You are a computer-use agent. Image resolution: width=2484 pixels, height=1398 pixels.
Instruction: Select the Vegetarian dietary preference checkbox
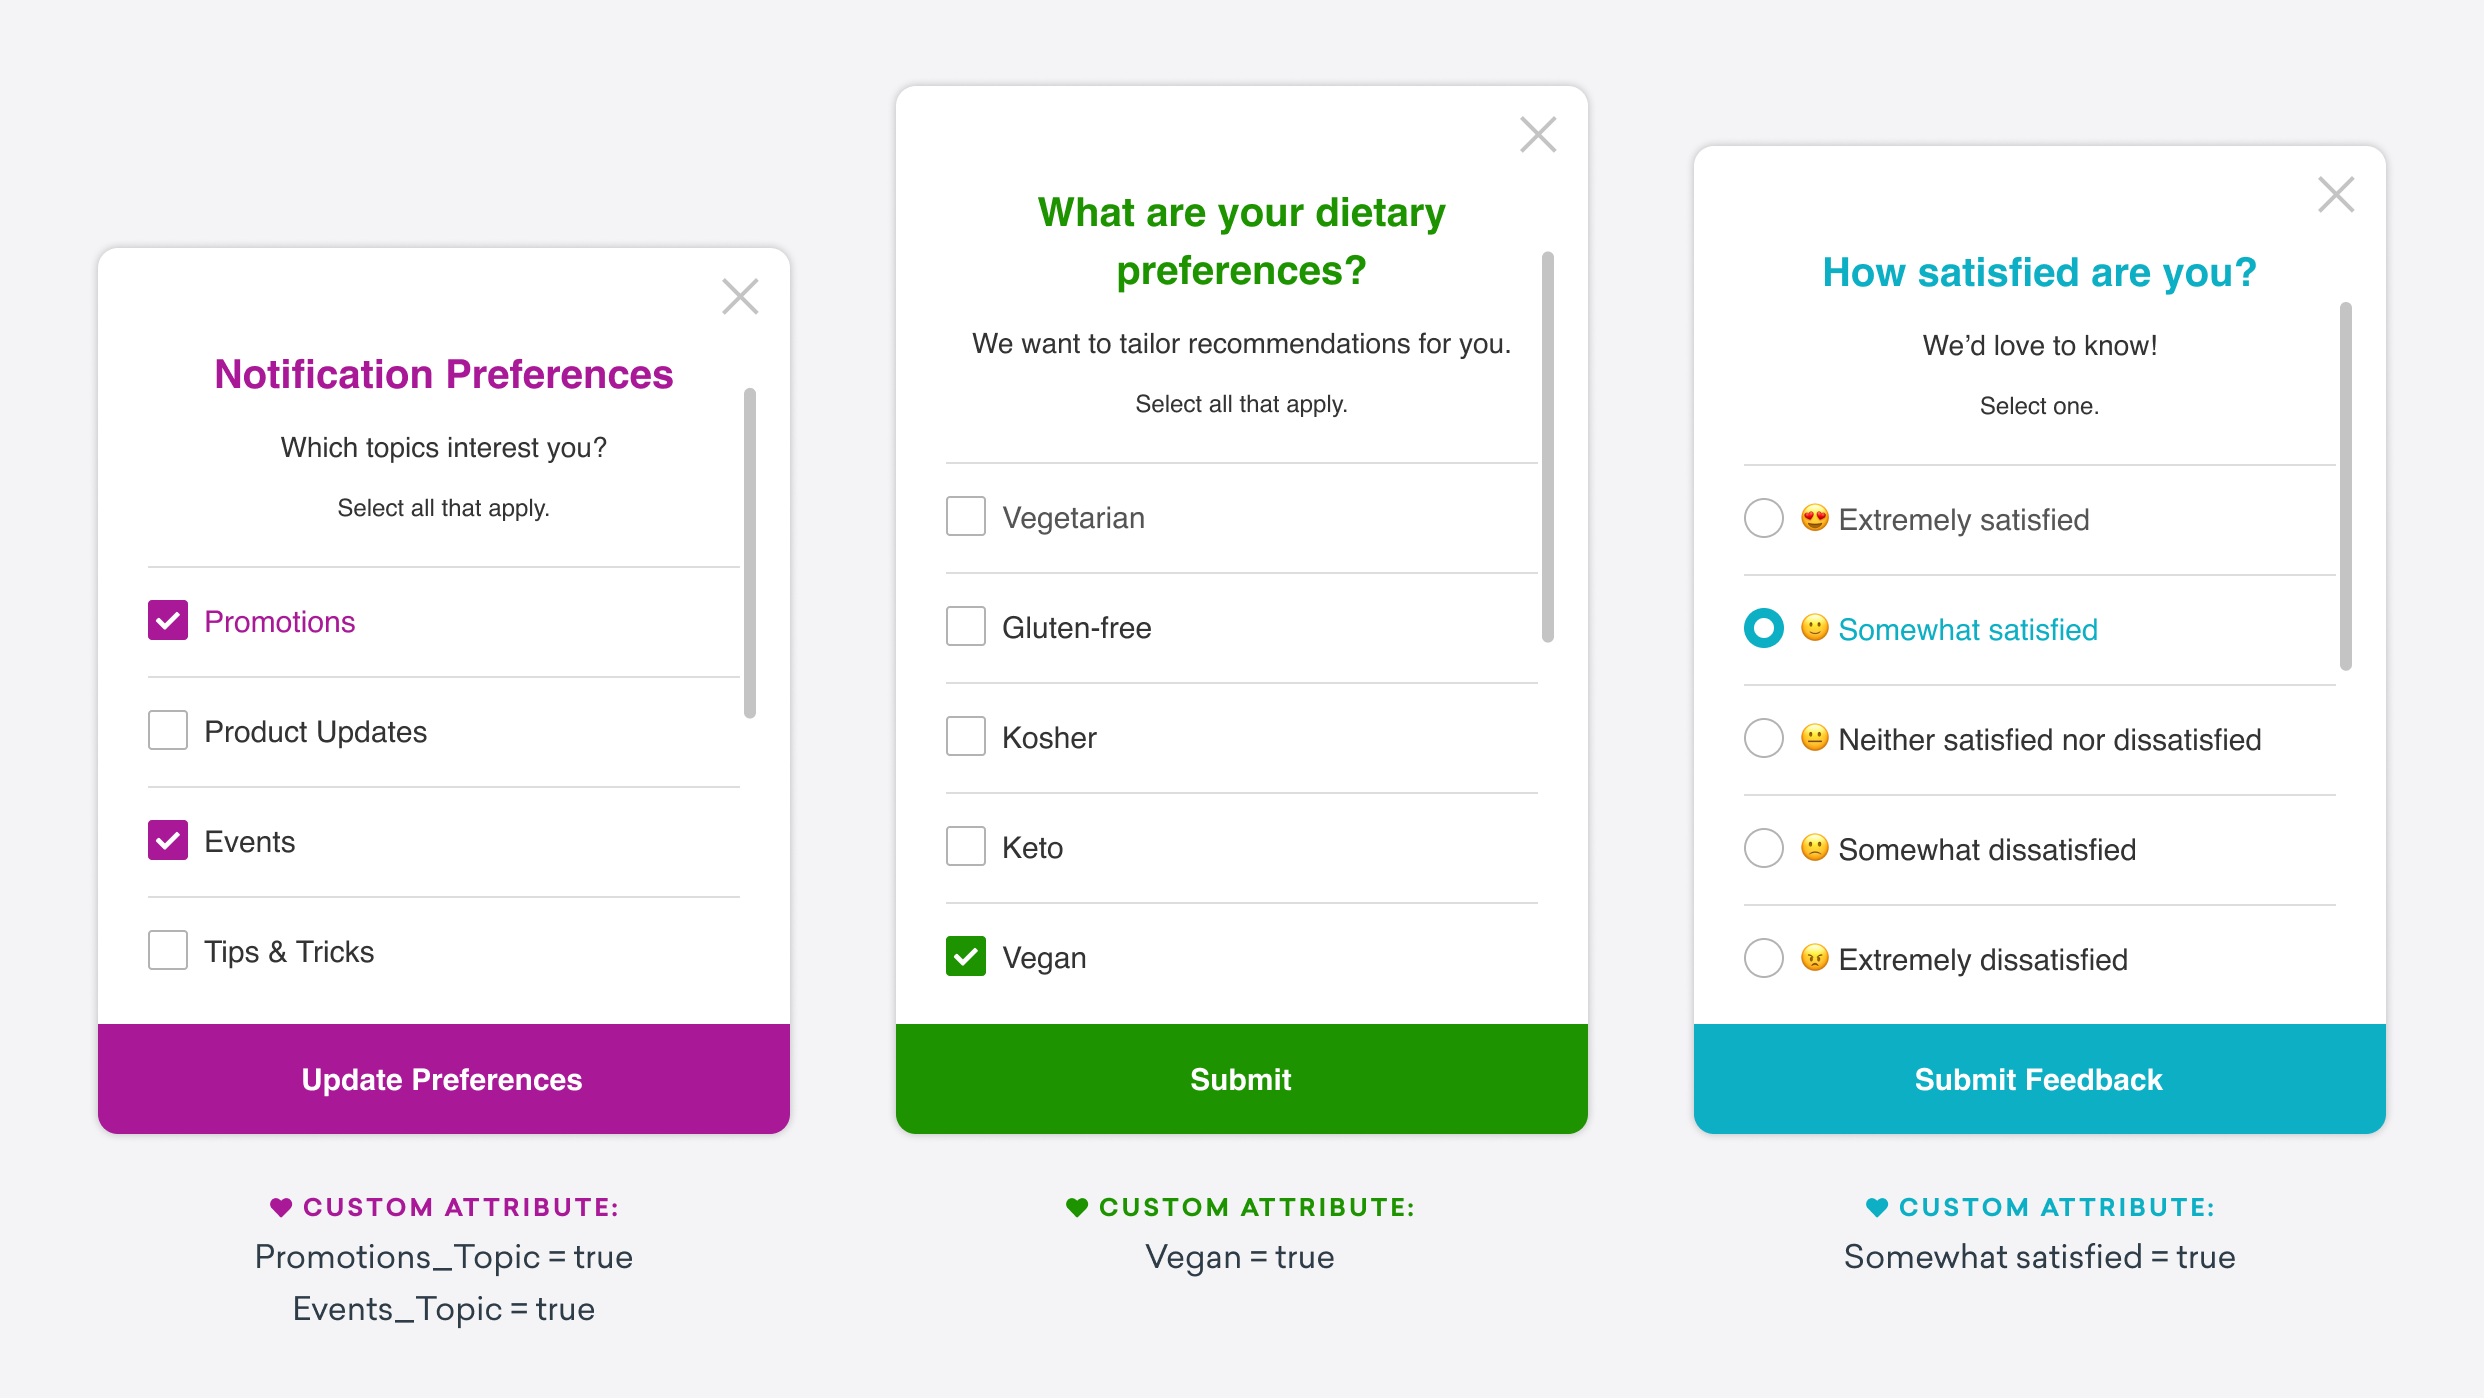pos(964,516)
